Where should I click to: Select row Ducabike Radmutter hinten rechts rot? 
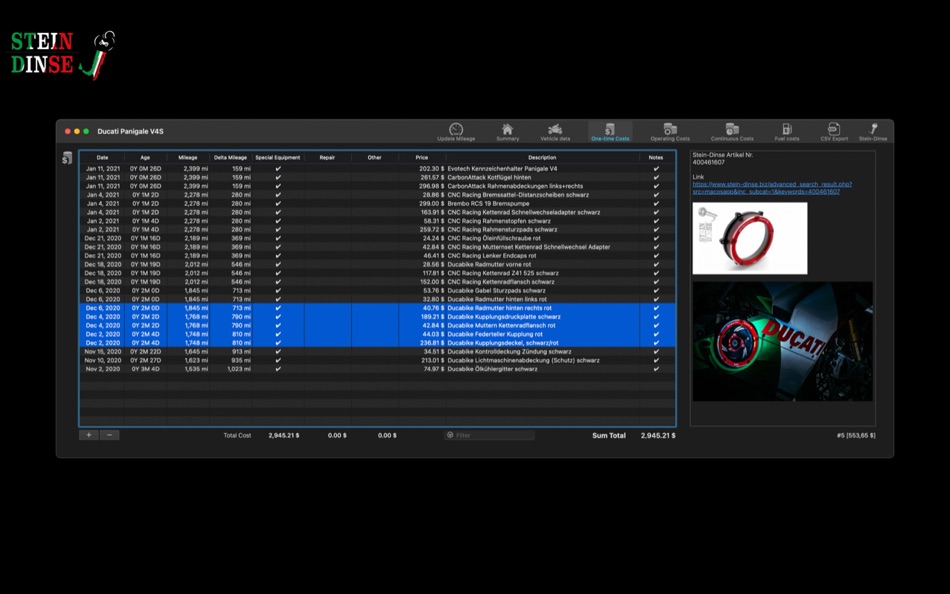377,308
